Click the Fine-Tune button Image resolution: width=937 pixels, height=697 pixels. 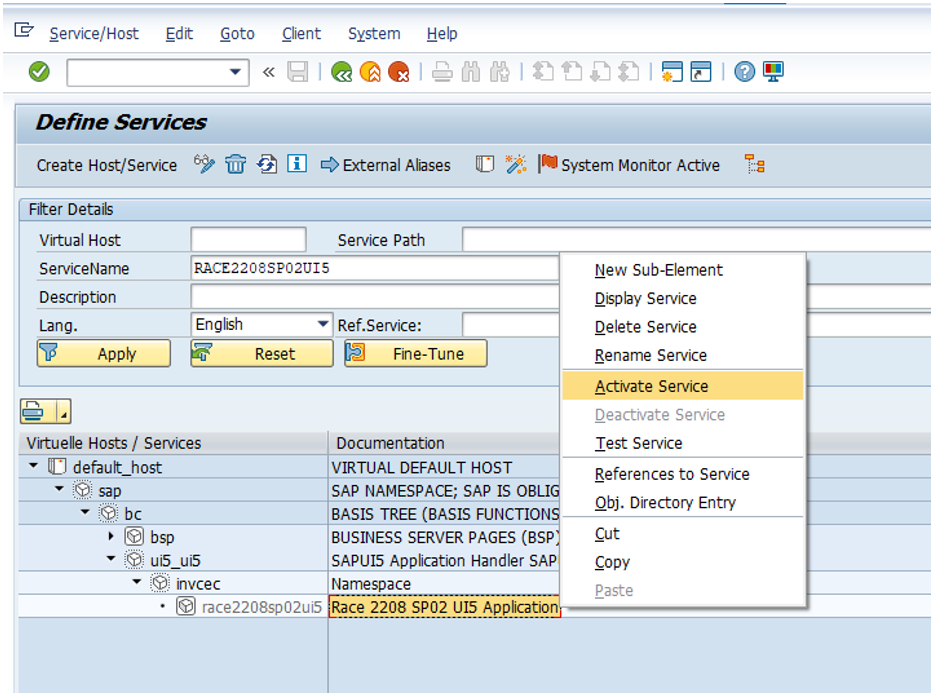pyautogui.click(x=416, y=354)
